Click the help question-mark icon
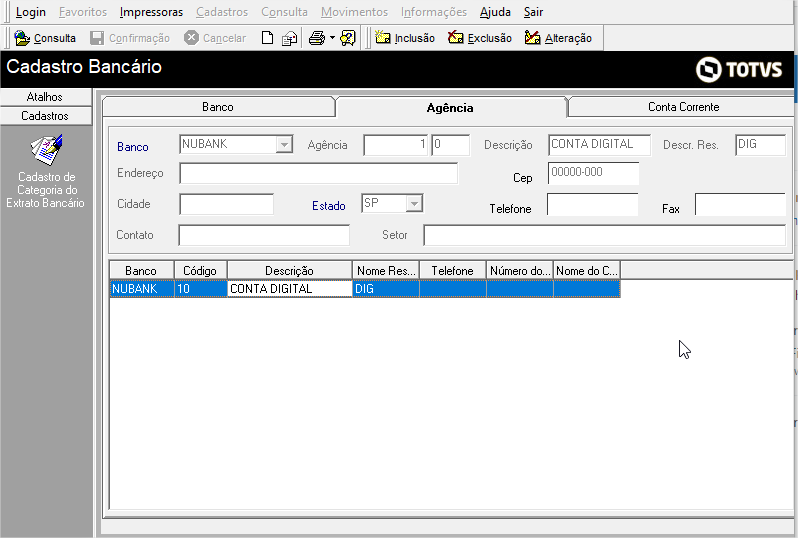Image resolution: width=798 pixels, height=538 pixels. click(x=348, y=38)
